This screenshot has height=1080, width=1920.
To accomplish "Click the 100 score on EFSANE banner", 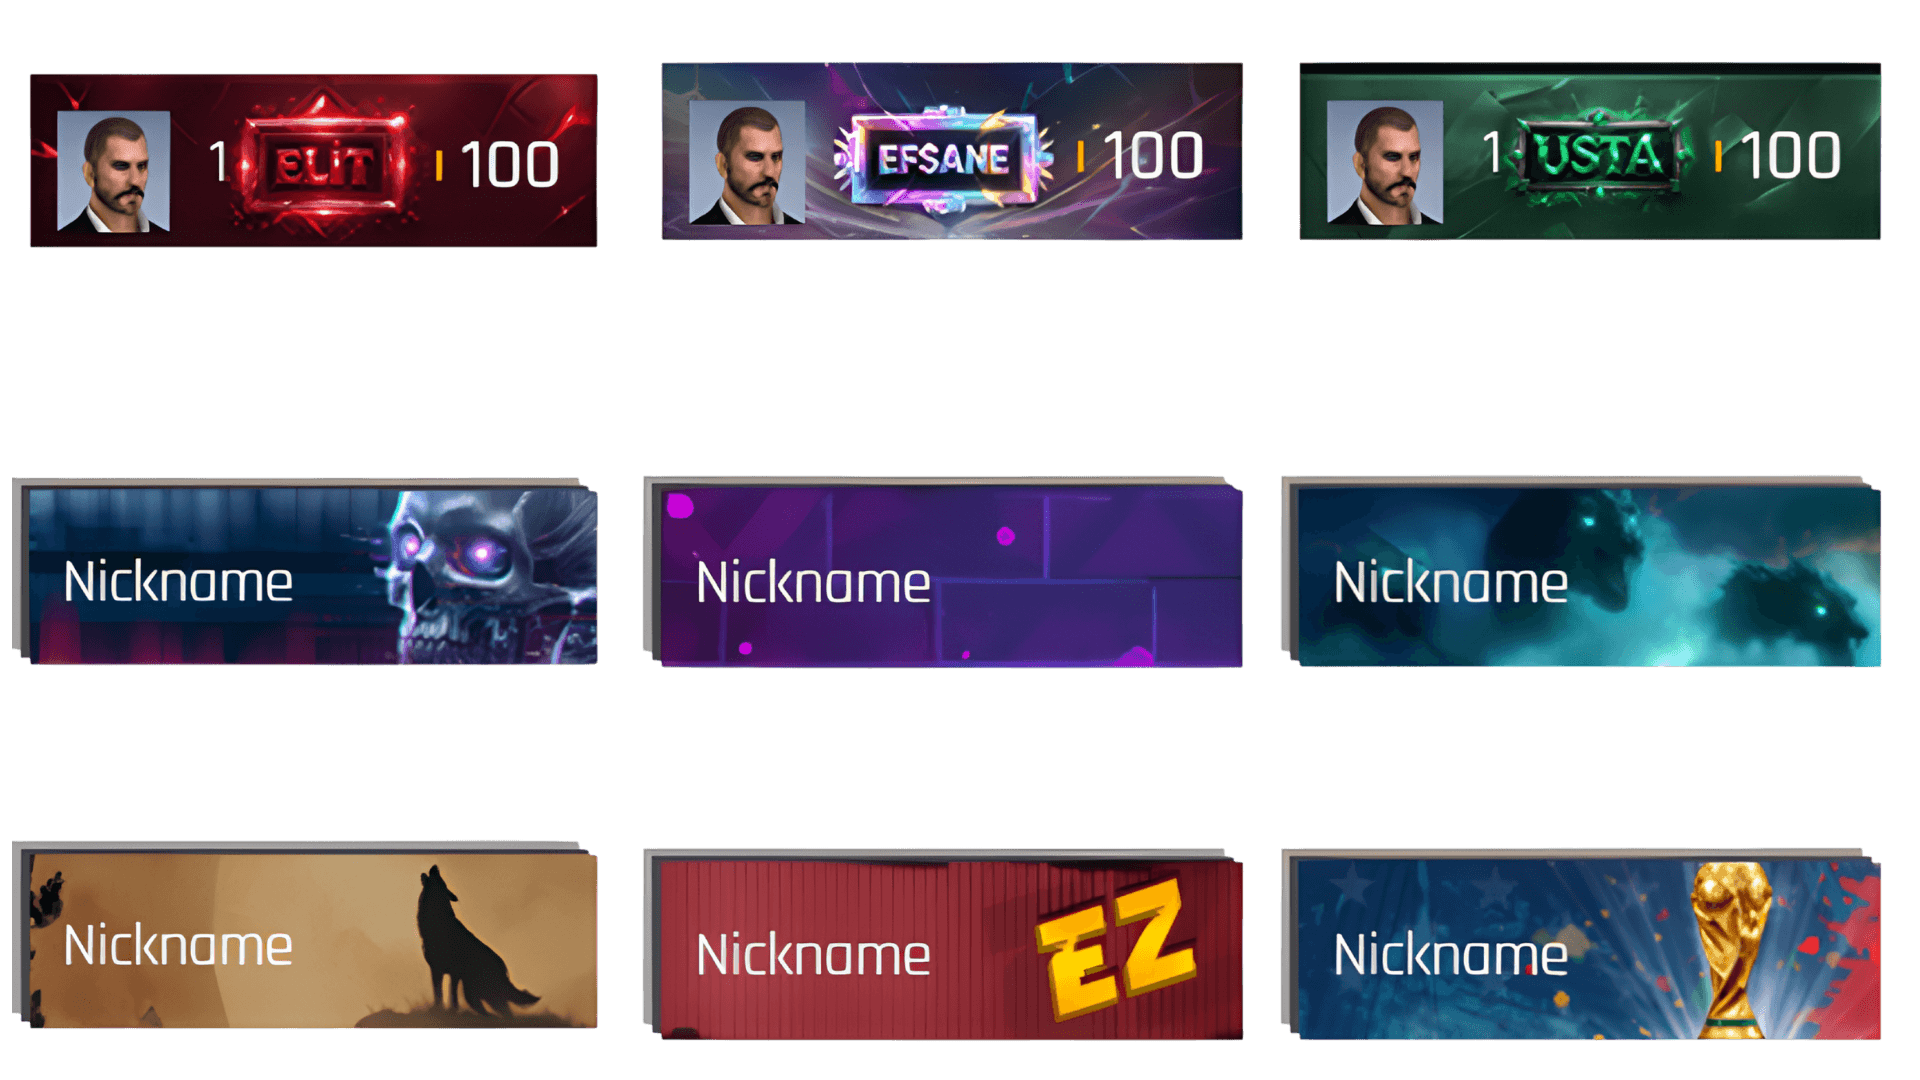I will pyautogui.click(x=1153, y=156).
